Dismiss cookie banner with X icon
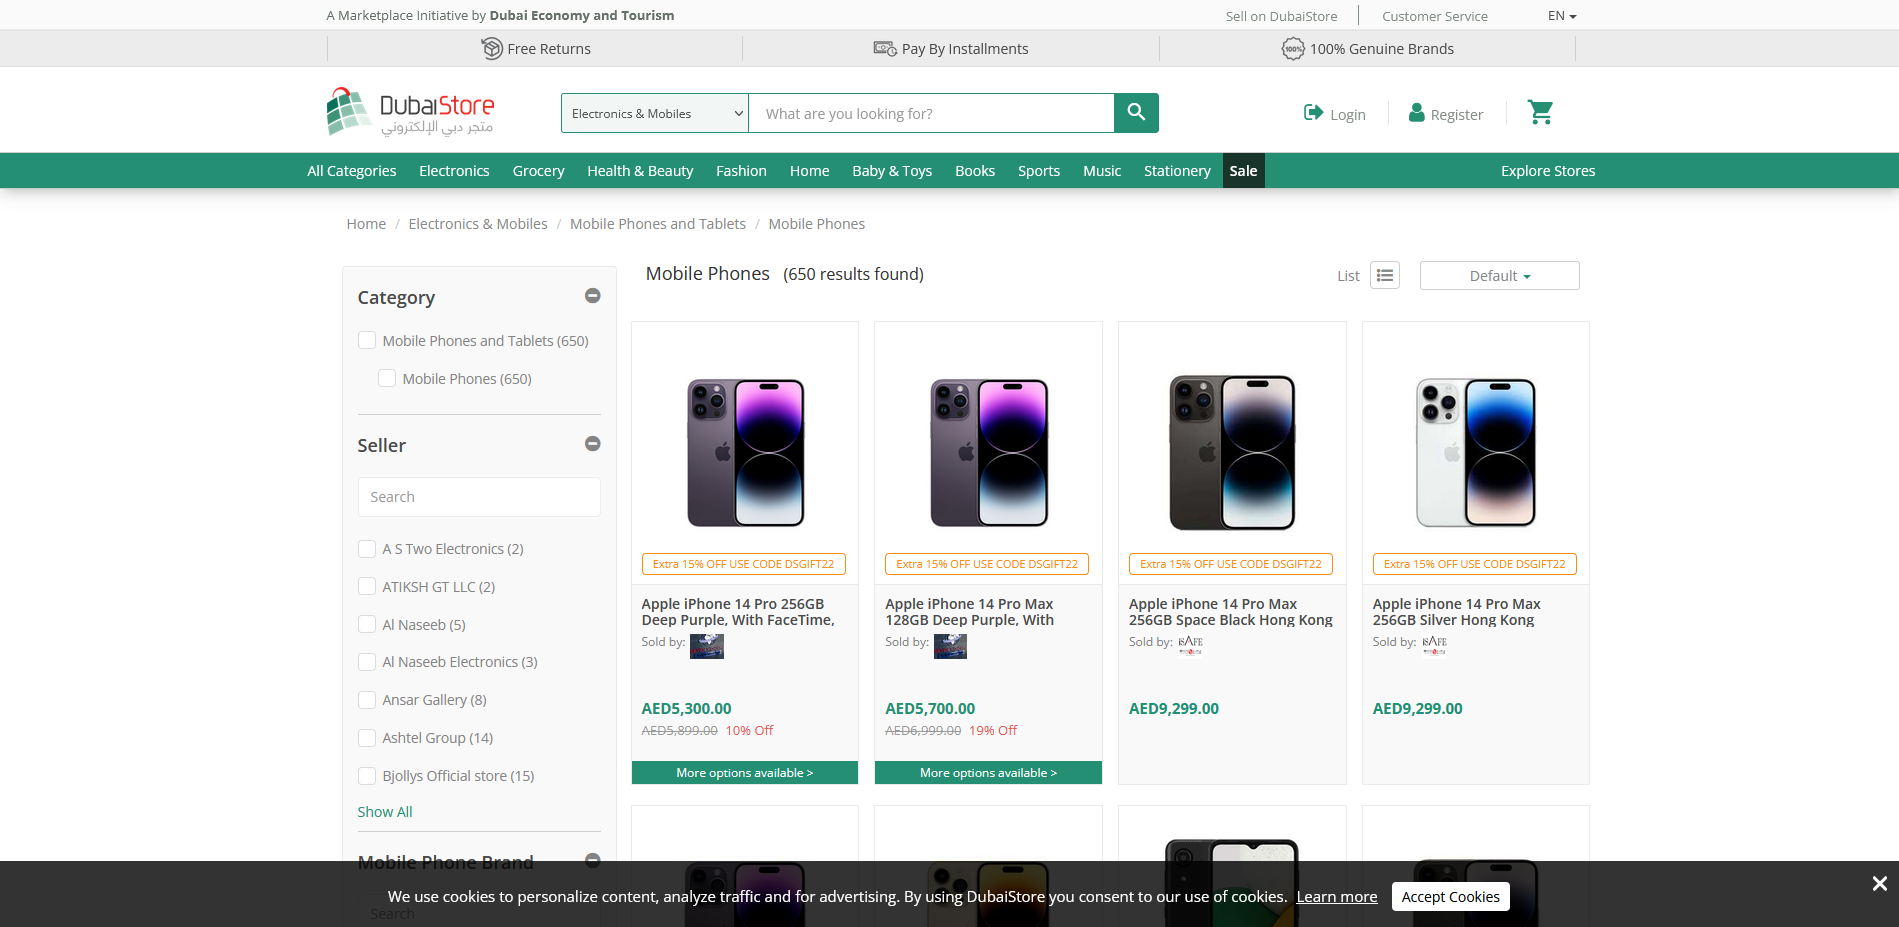 click(x=1879, y=883)
